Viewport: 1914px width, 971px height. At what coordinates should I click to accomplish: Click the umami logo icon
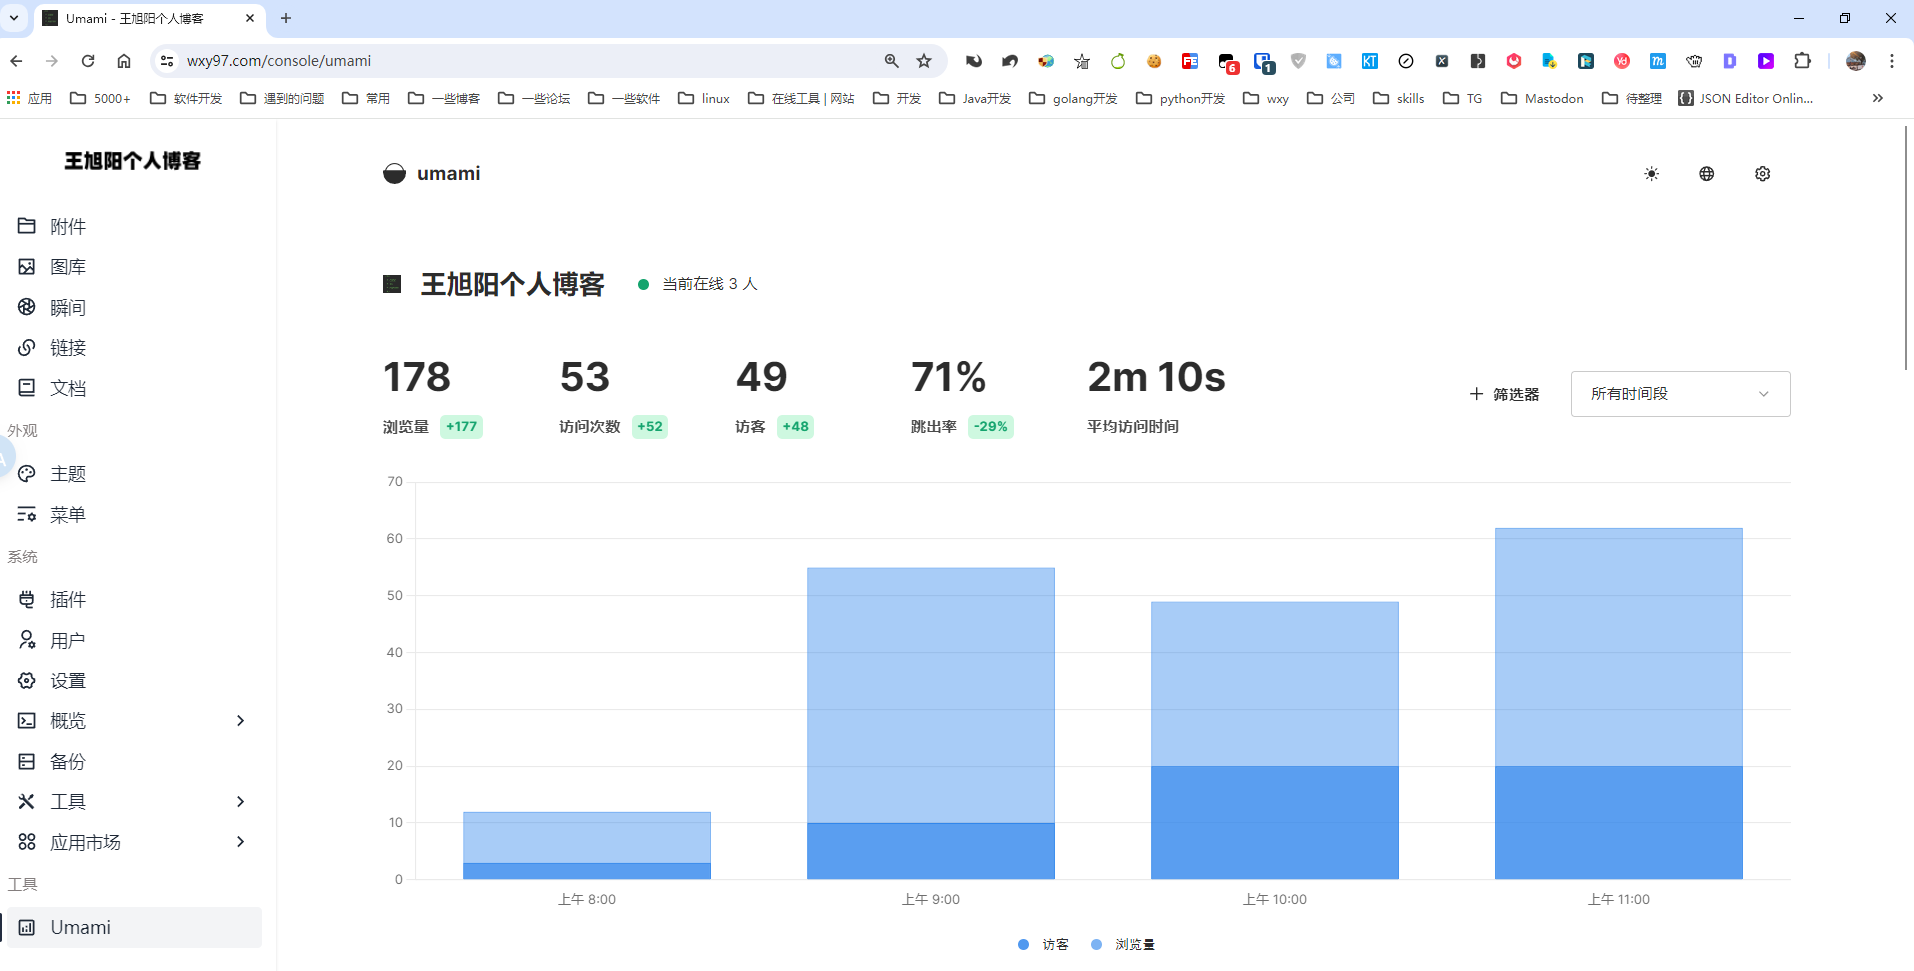pos(395,174)
